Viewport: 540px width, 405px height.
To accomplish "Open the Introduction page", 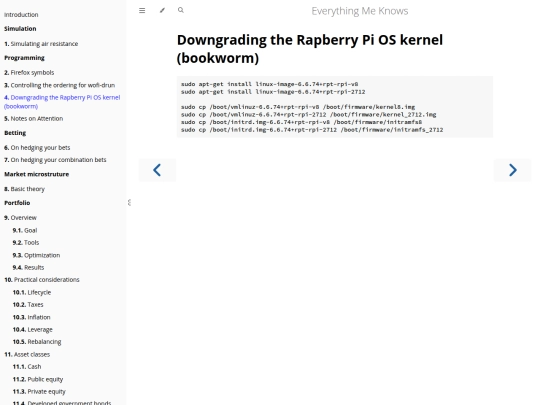I will point(21,15).
